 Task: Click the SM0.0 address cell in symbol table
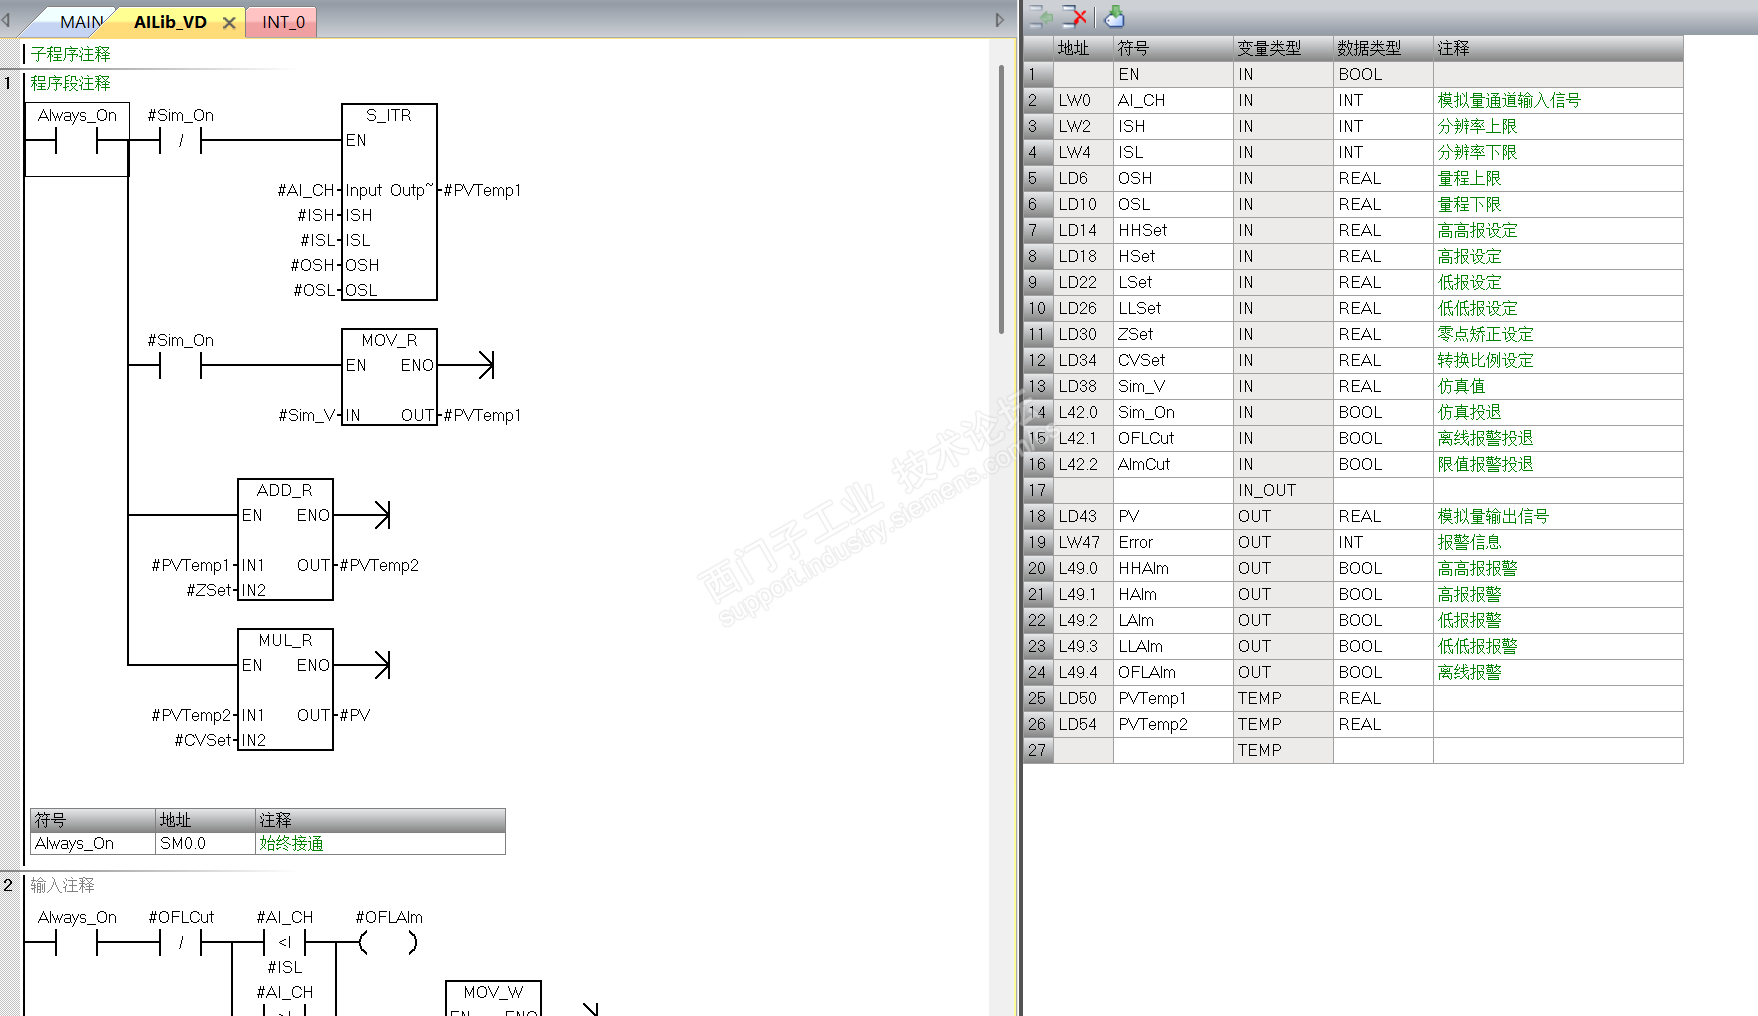pos(205,843)
